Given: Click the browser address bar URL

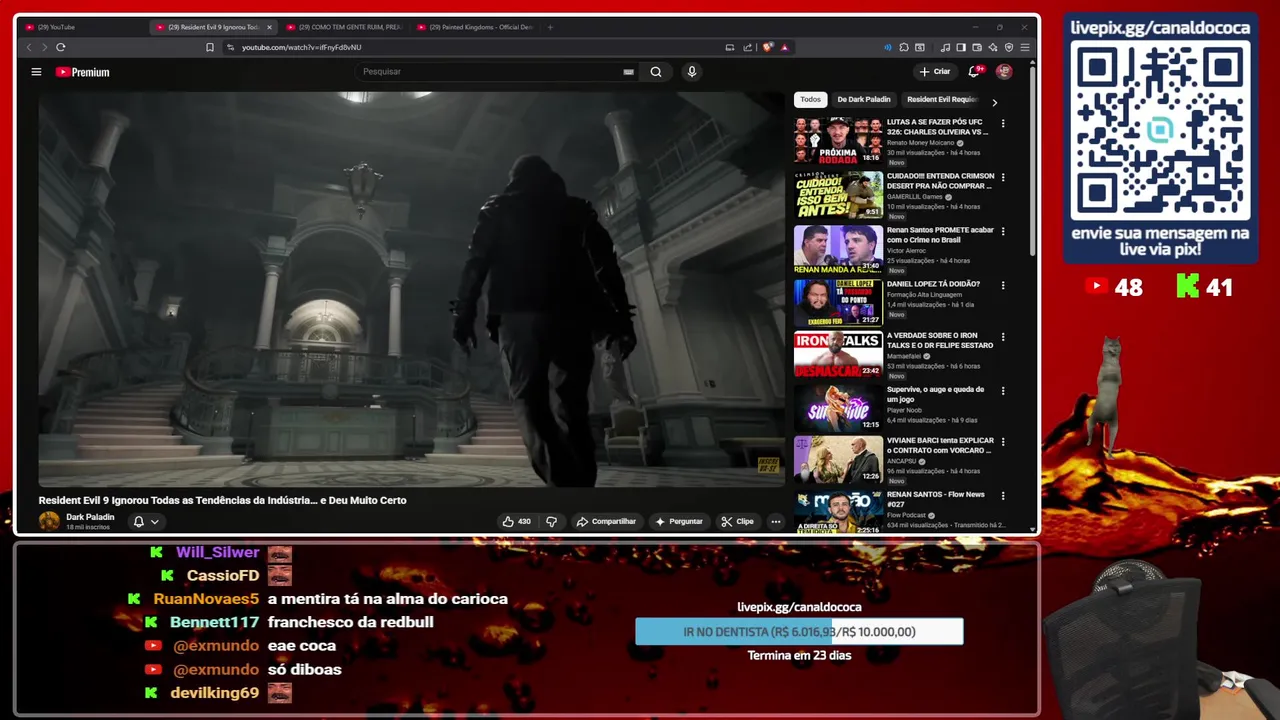Looking at the screenshot, I should click(301, 47).
